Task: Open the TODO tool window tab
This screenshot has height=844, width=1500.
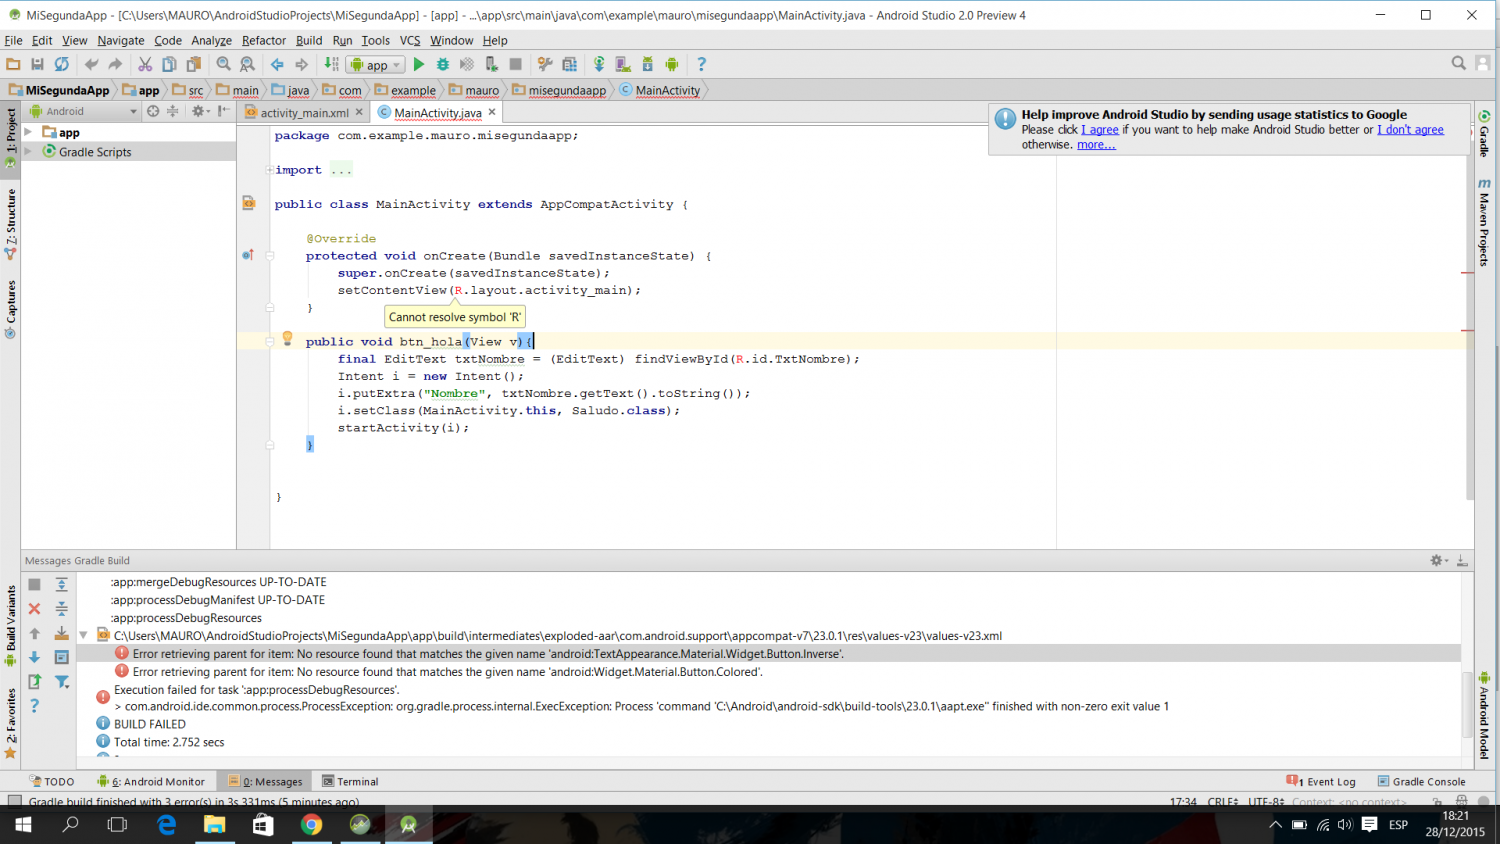Action: click(52, 782)
